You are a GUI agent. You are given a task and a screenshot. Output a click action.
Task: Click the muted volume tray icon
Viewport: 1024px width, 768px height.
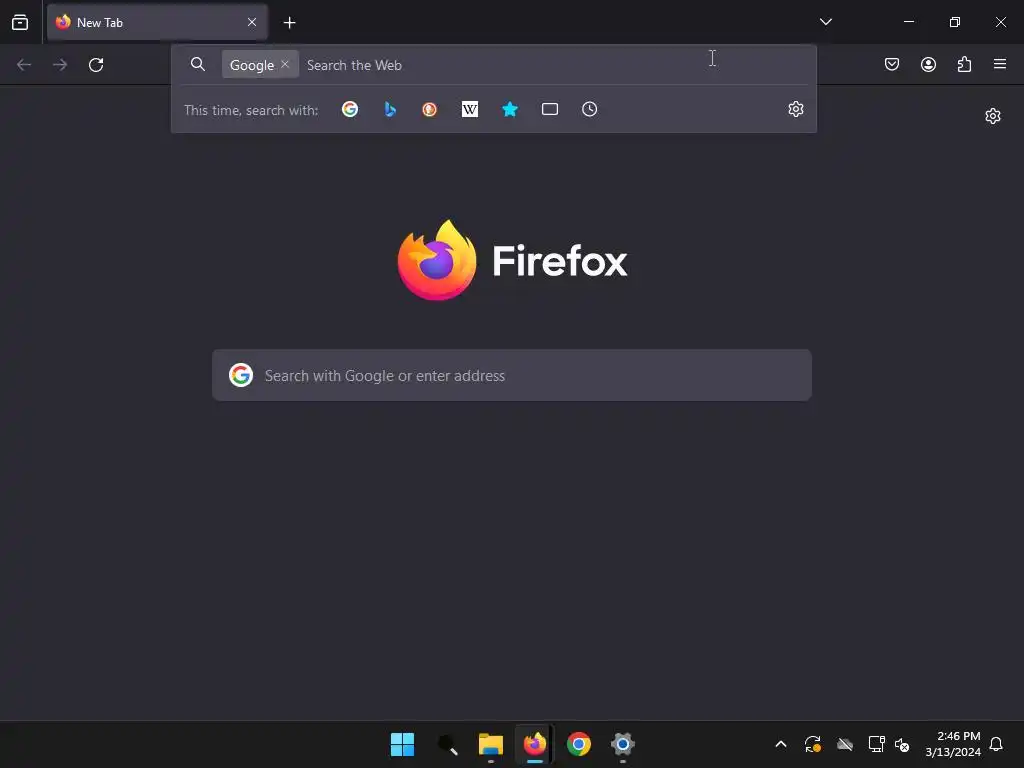(902, 744)
